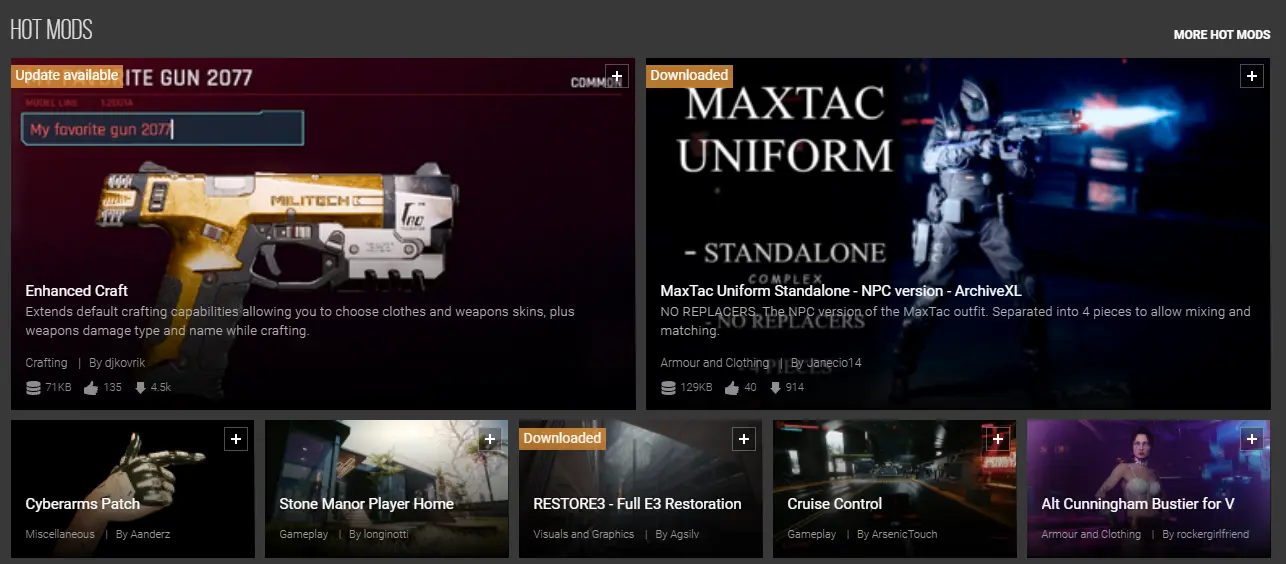Click the Update available badge
This screenshot has height=564, width=1286.
coord(67,75)
